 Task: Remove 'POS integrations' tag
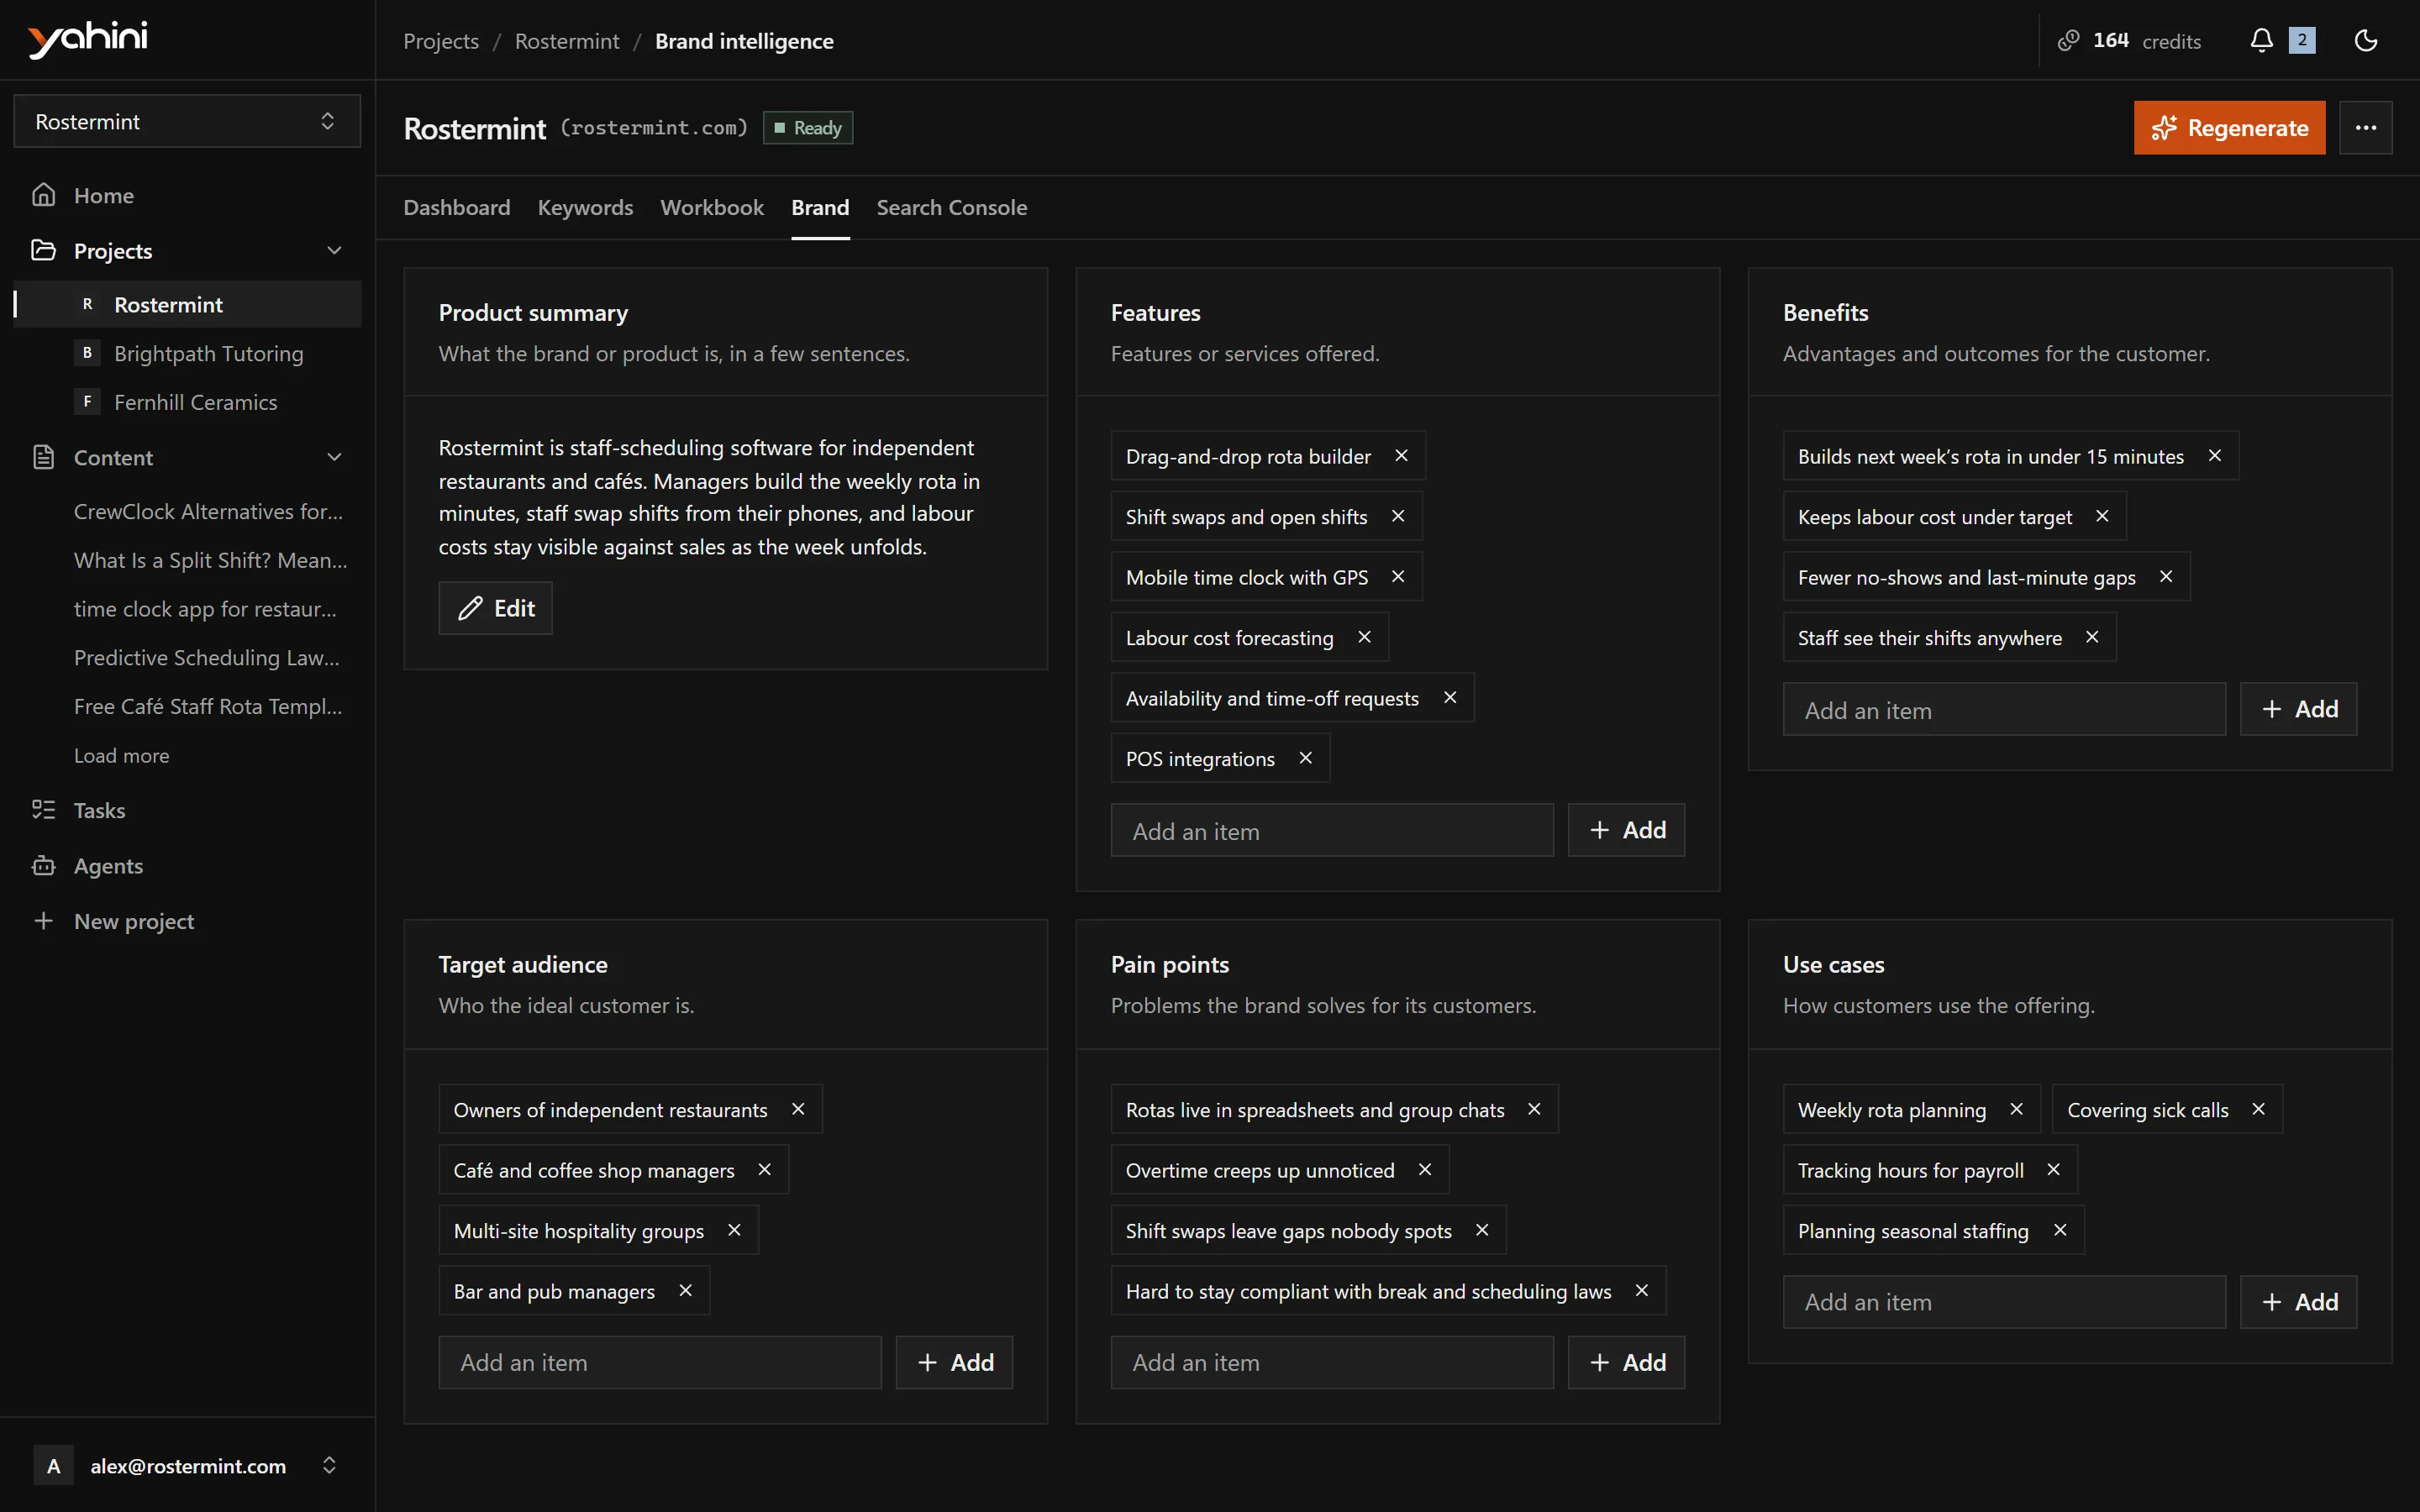(x=1305, y=758)
